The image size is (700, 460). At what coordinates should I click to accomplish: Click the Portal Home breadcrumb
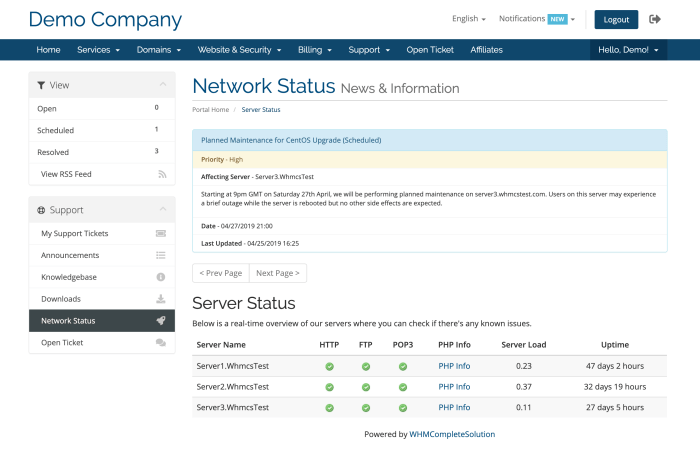210,110
